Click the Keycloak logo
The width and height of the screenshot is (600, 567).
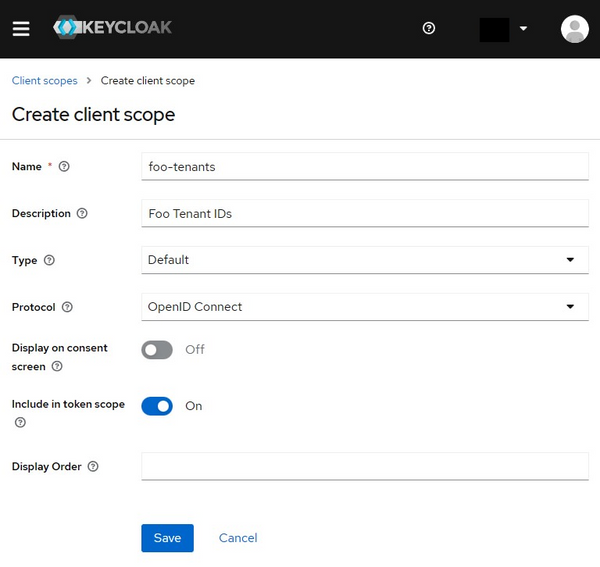coord(112,28)
